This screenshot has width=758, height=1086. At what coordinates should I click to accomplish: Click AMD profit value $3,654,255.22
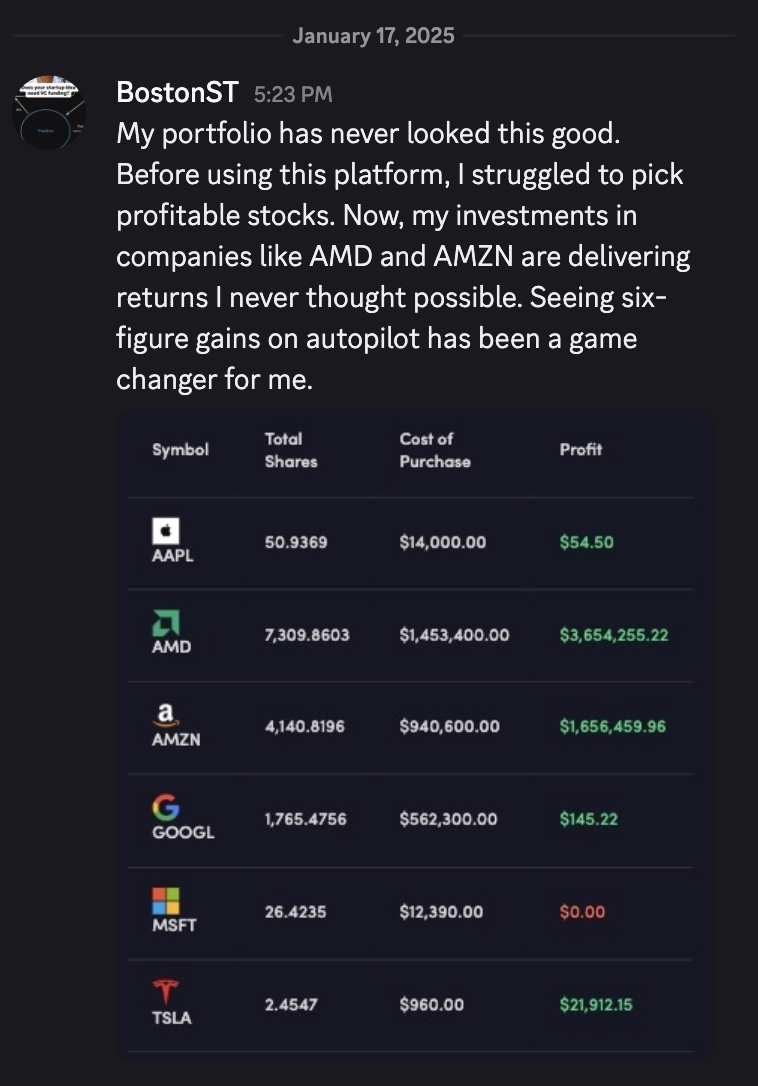click(x=614, y=635)
